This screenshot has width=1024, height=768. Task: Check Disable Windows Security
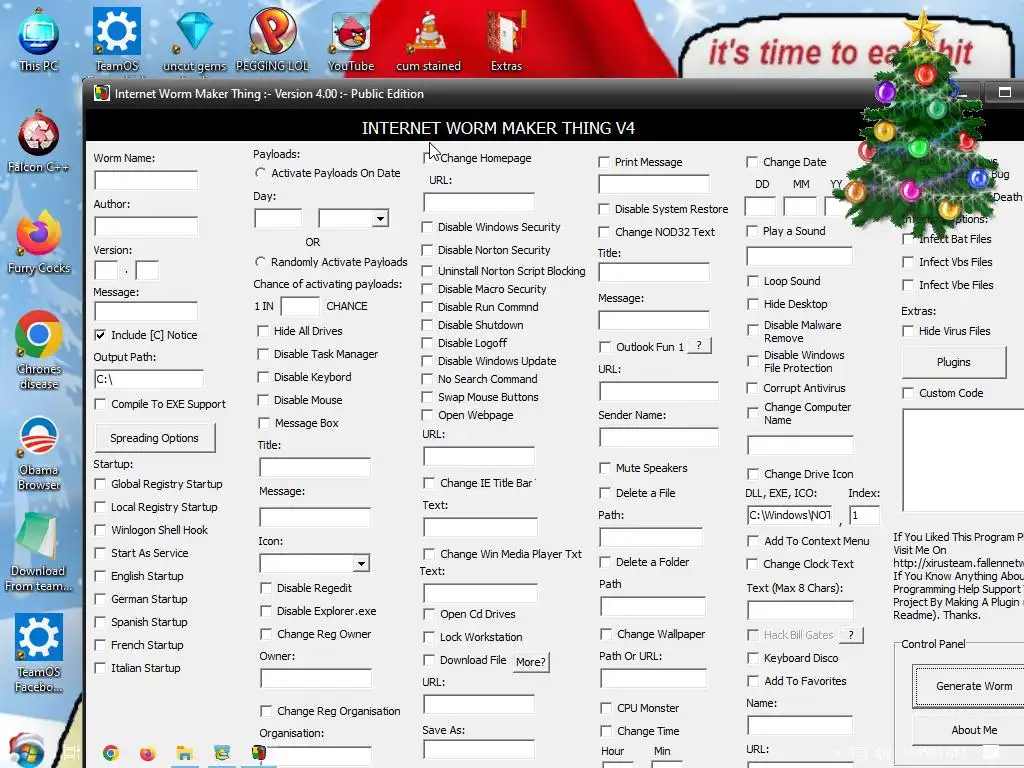pyautogui.click(x=427, y=227)
